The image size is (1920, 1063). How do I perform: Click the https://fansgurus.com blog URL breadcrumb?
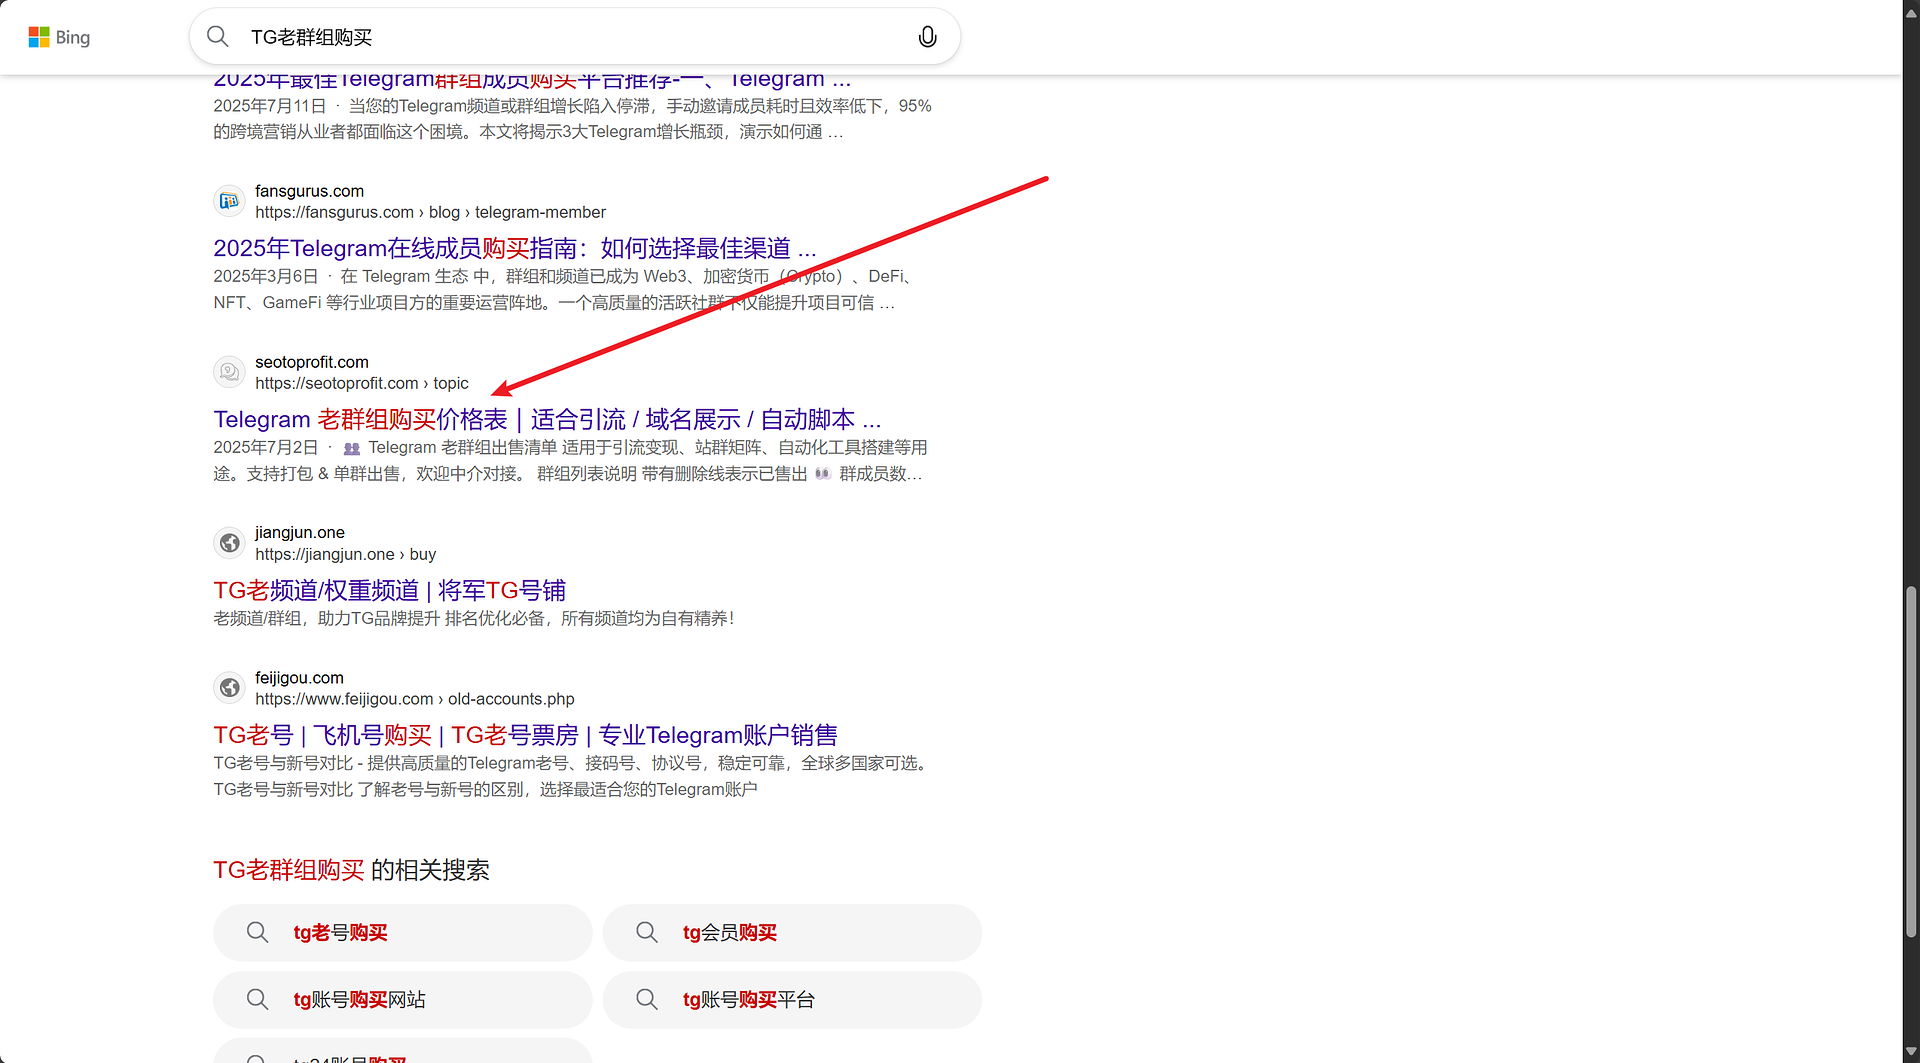point(430,212)
